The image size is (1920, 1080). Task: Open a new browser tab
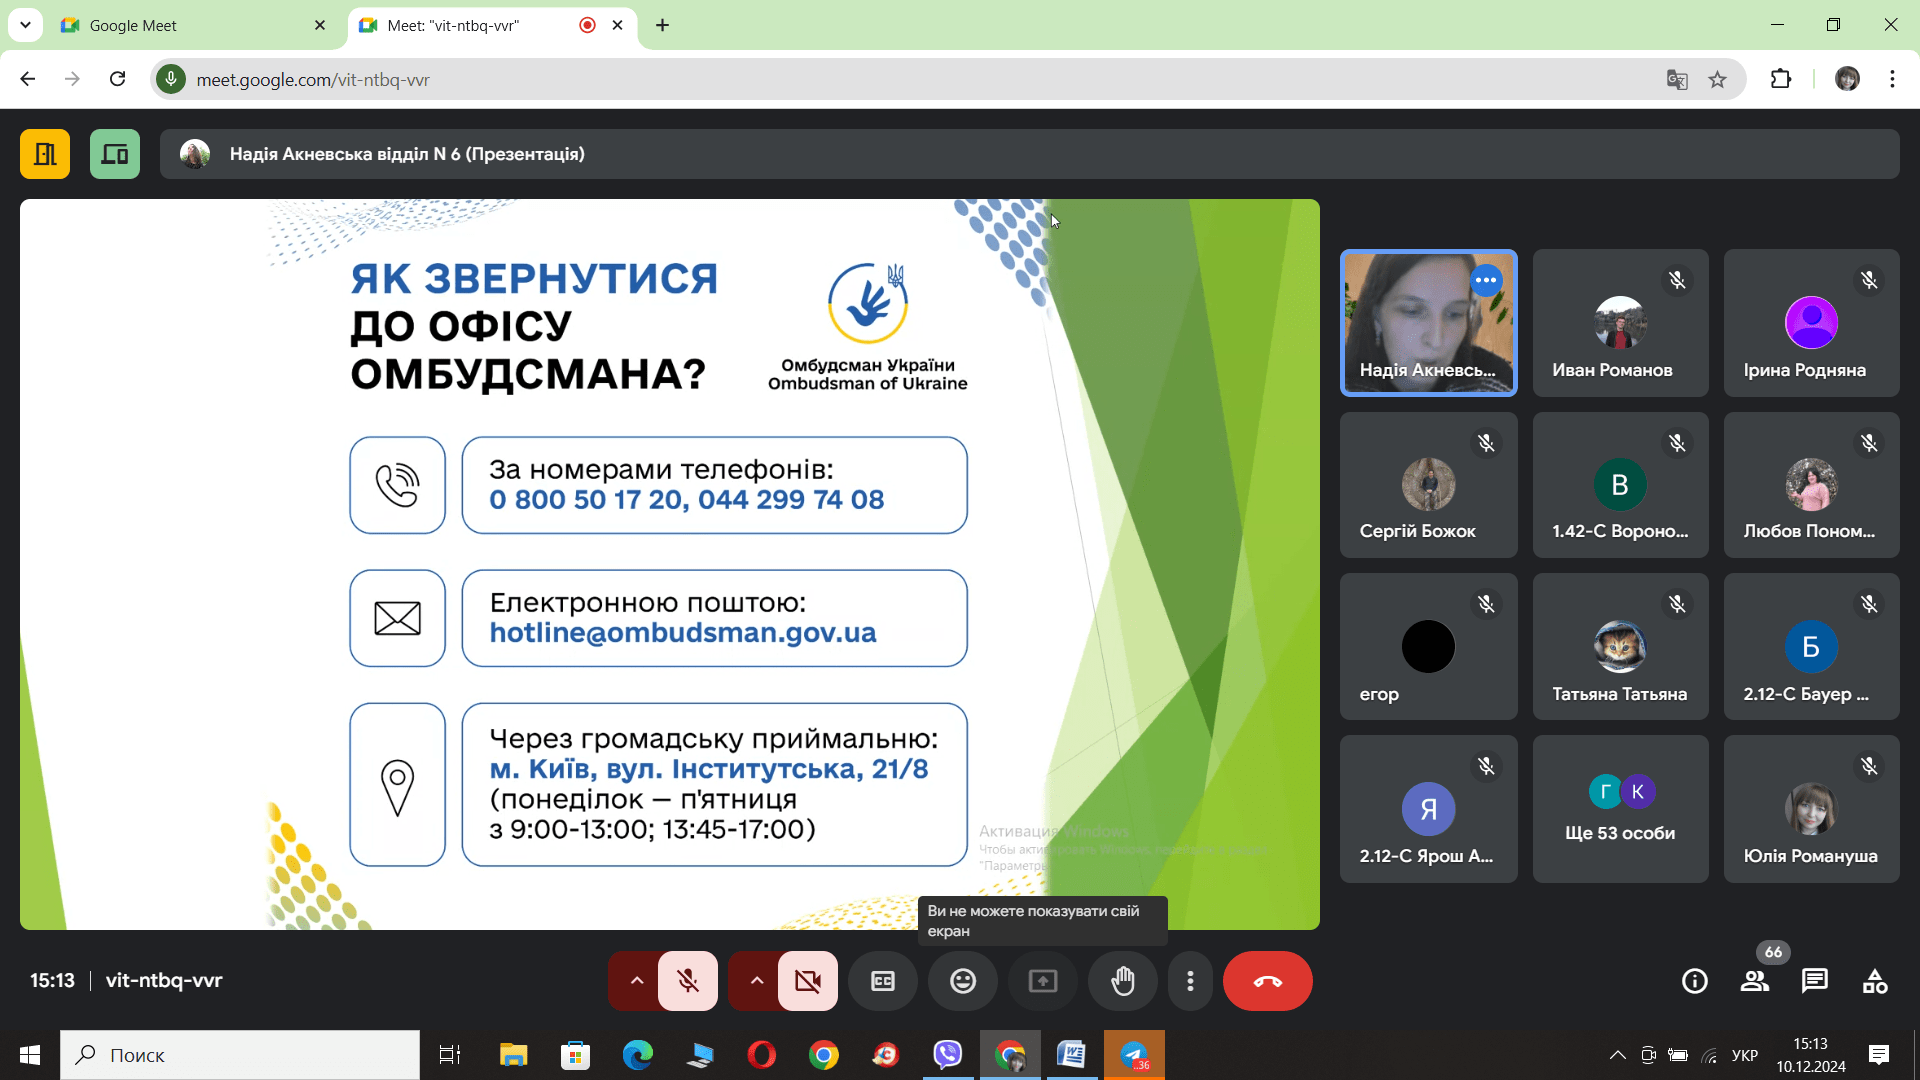pos(662,25)
